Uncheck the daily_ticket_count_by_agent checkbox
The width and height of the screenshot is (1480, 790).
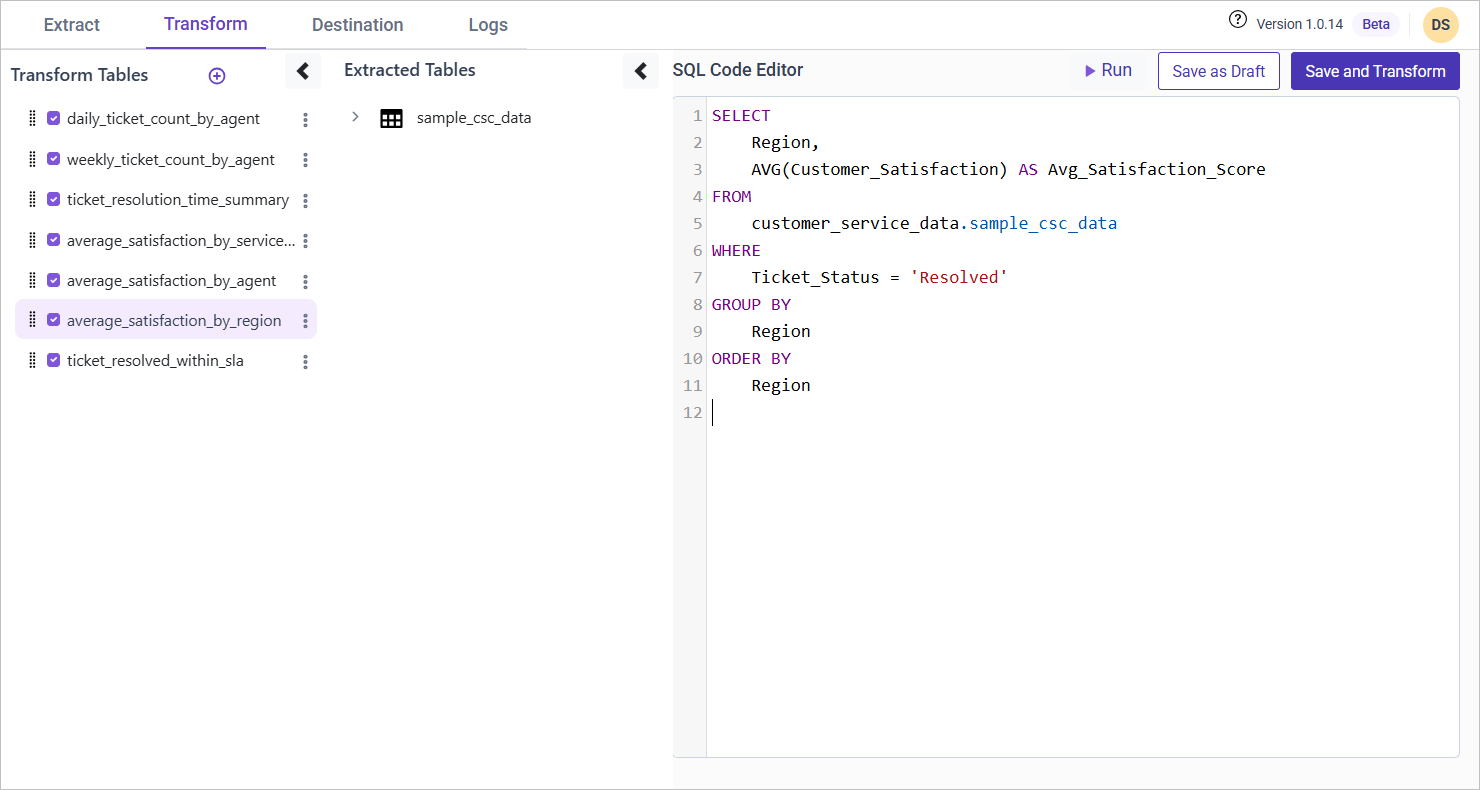[x=54, y=119]
